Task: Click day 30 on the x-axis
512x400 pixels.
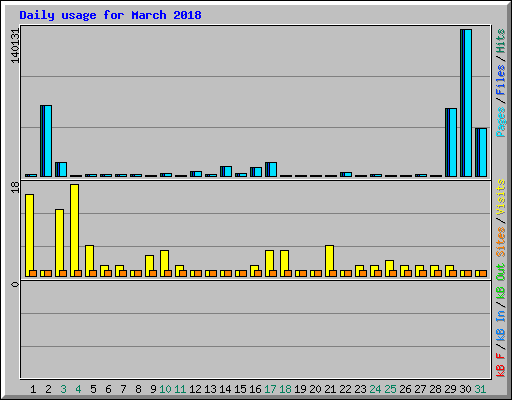Action: (465, 389)
